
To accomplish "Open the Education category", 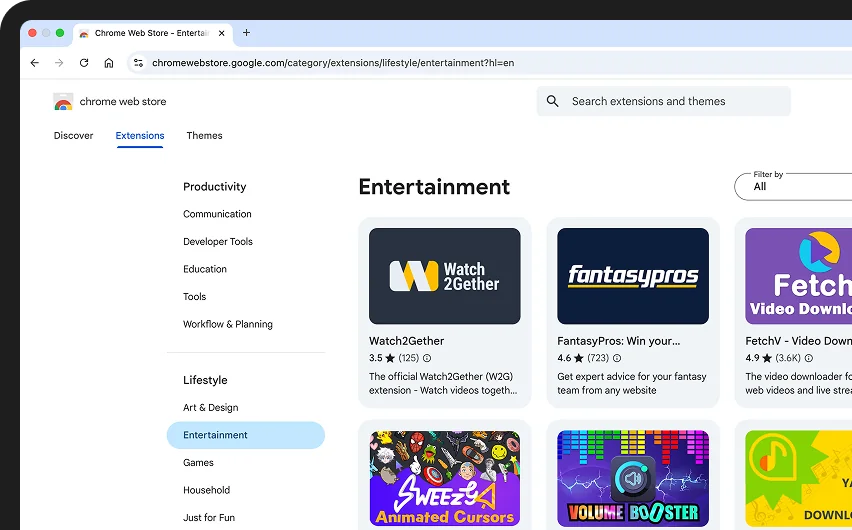I will pos(205,269).
